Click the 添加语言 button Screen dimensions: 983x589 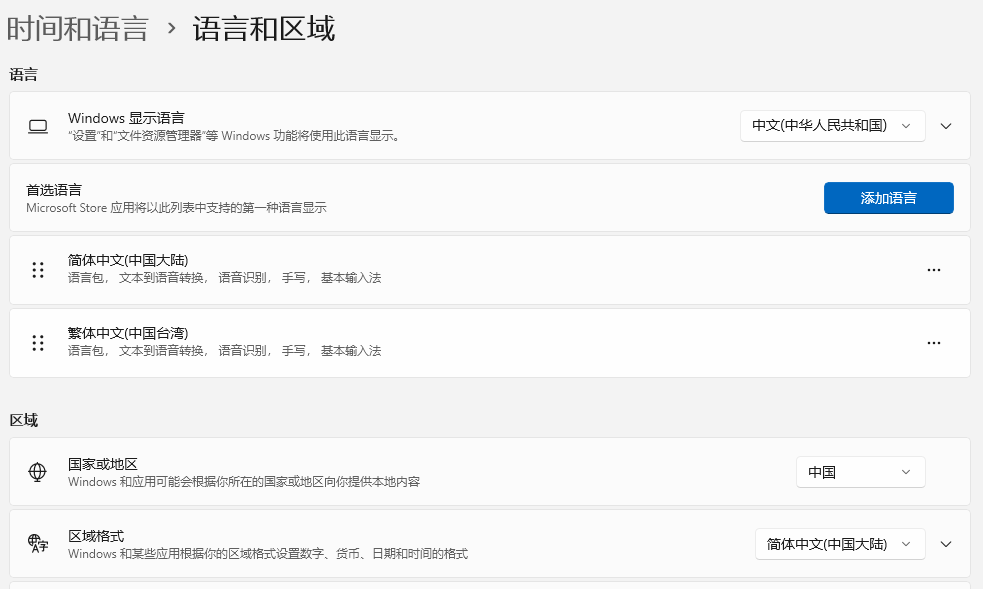tap(888, 198)
